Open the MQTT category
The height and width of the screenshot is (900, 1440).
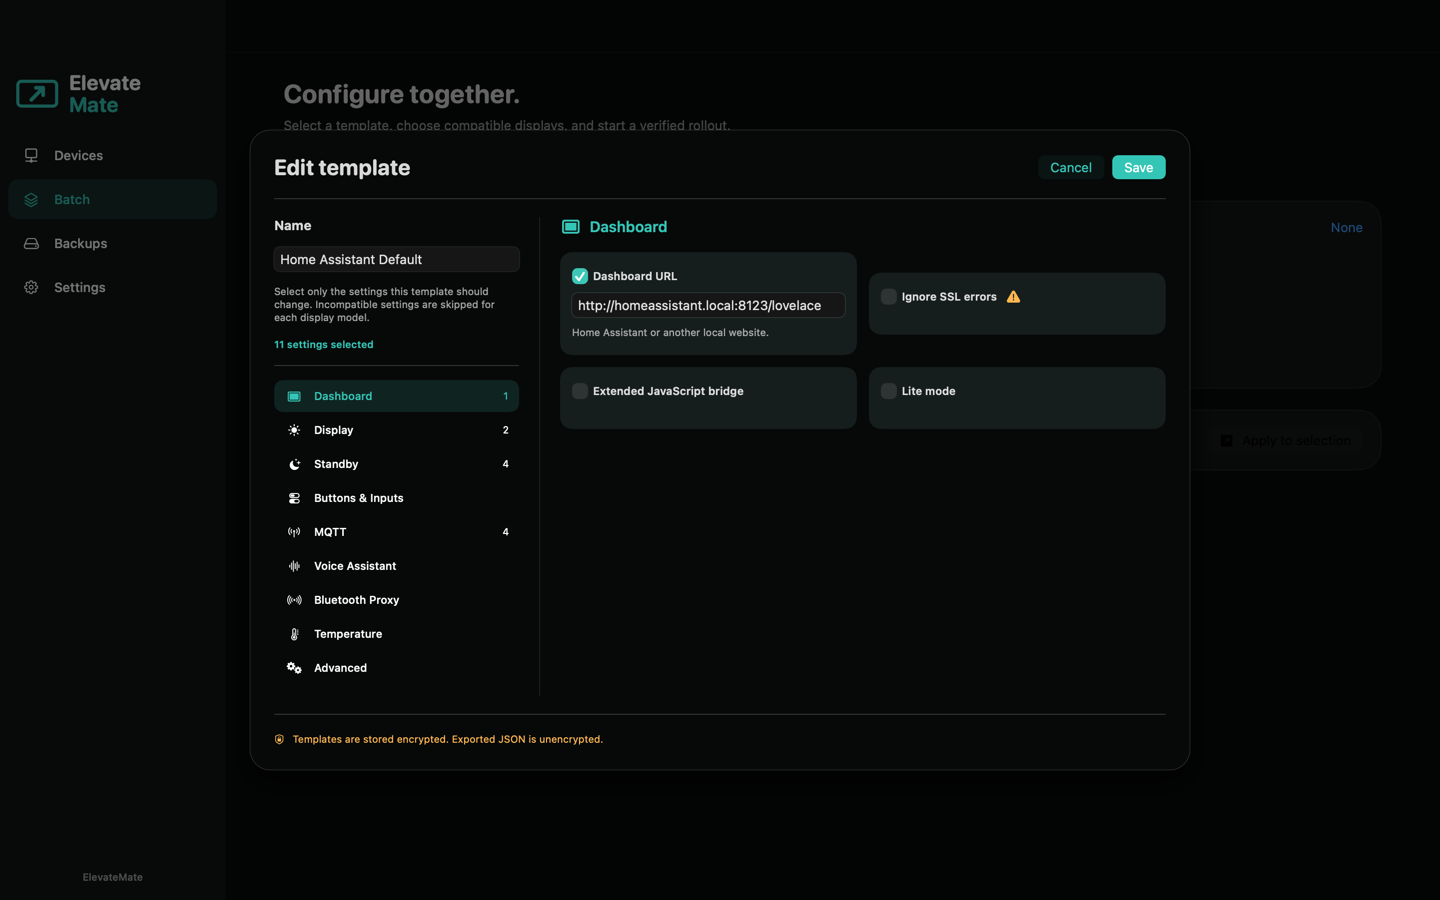(x=396, y=532)
